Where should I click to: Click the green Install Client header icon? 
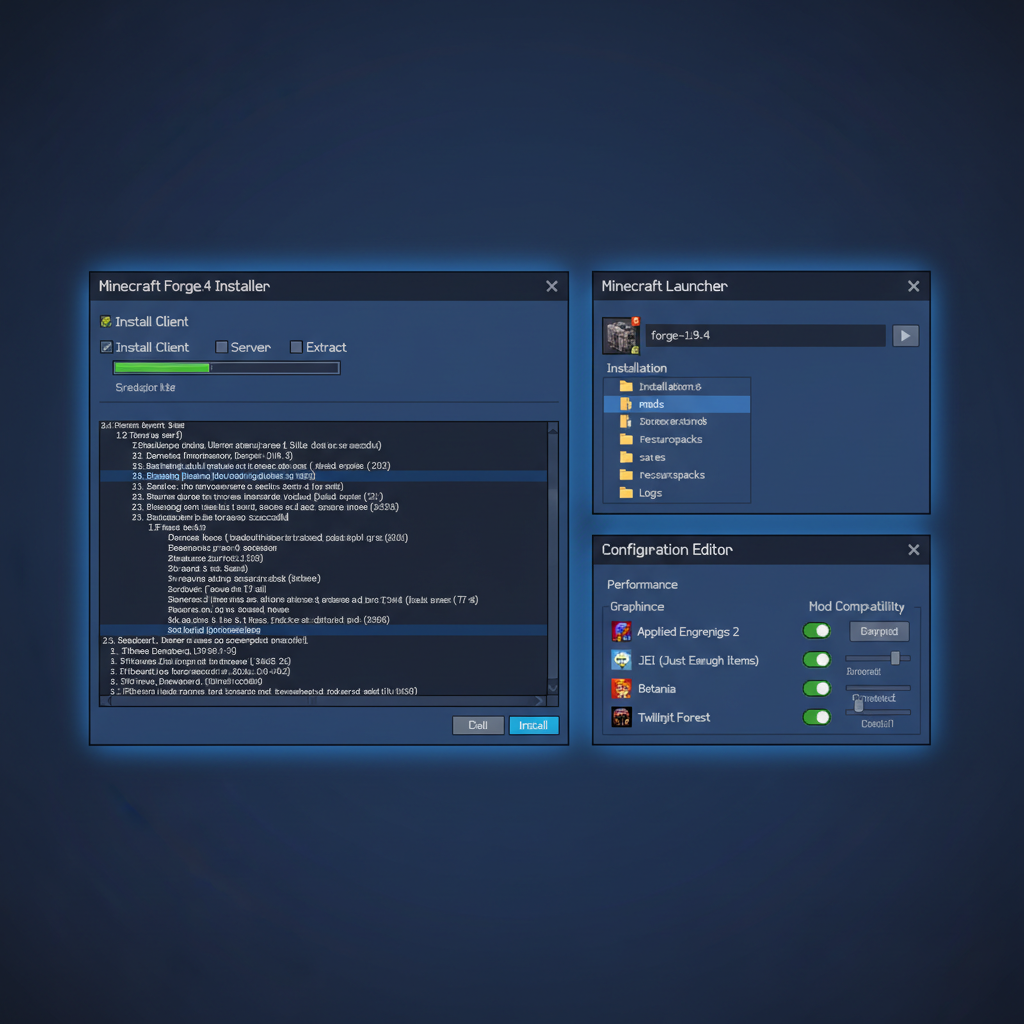pyautogui.click(x=105, y=321)
